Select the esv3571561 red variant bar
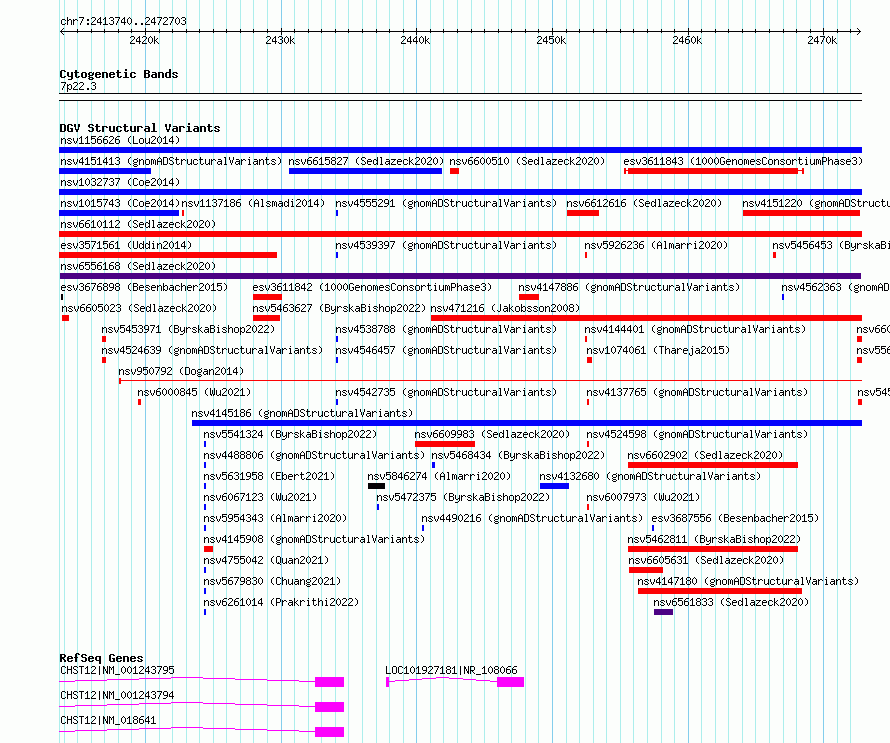This screenshot has width=890, height=743. click(x=168, y=255)
